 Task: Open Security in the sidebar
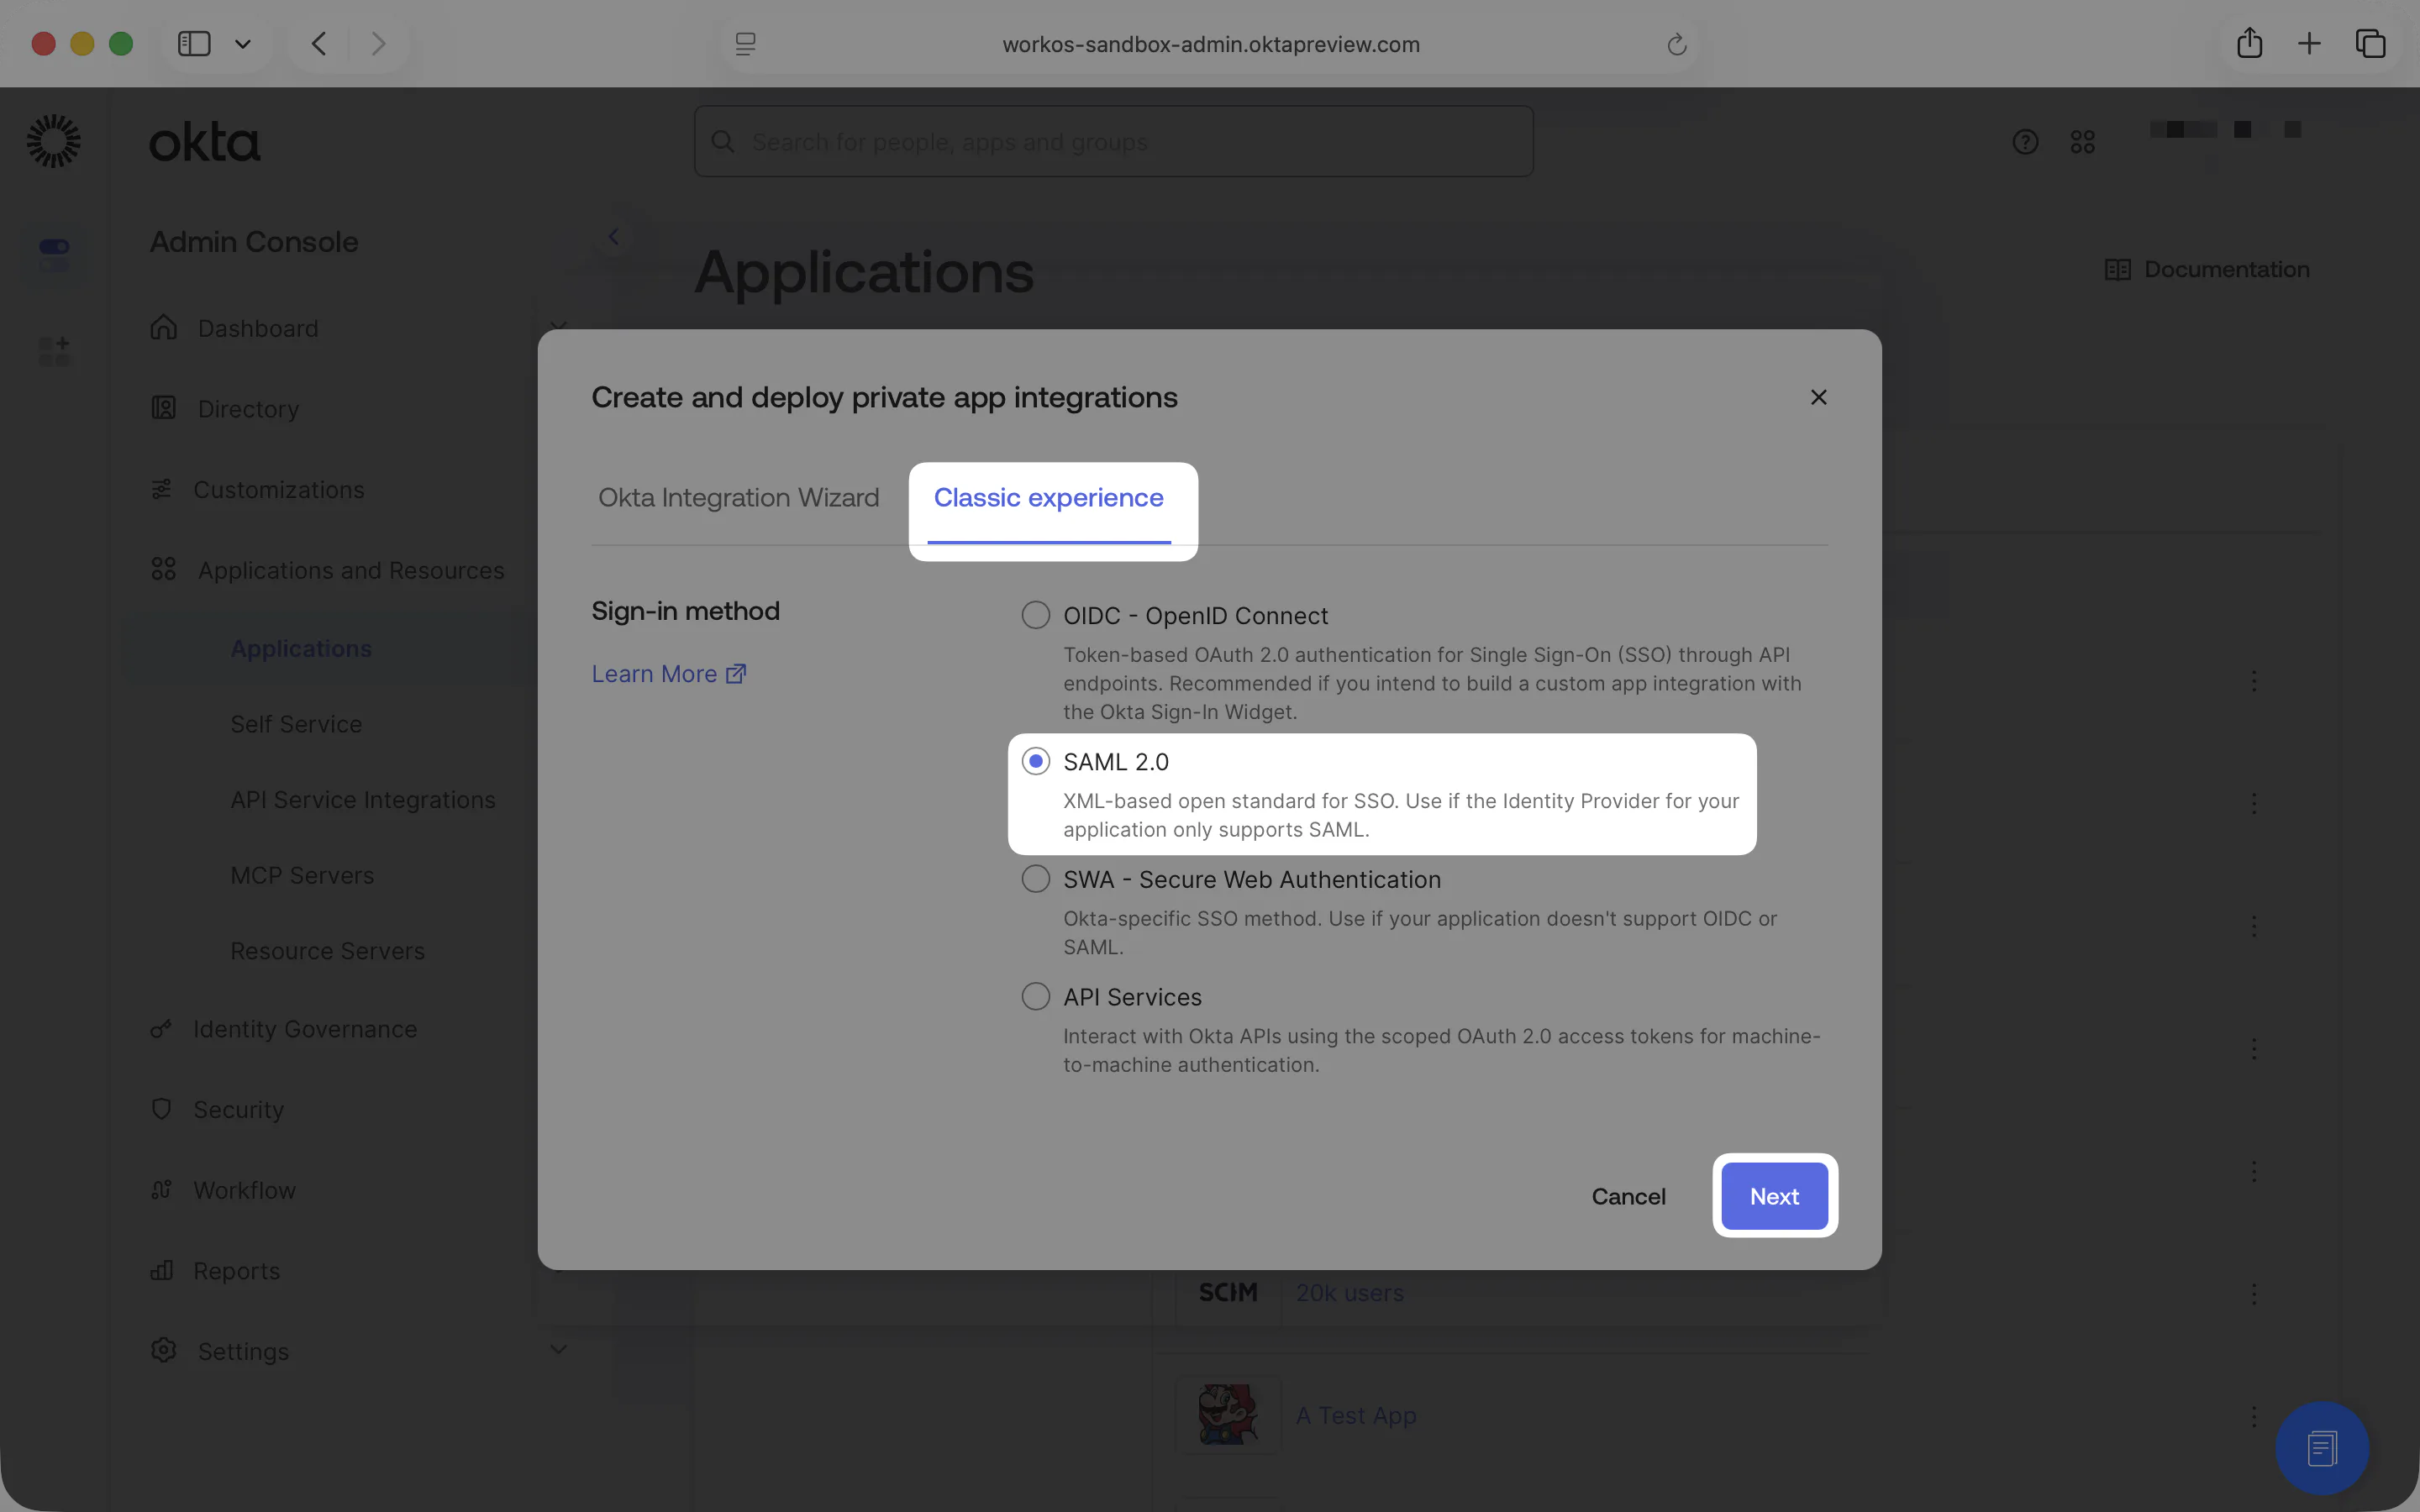pos(238,1110)
